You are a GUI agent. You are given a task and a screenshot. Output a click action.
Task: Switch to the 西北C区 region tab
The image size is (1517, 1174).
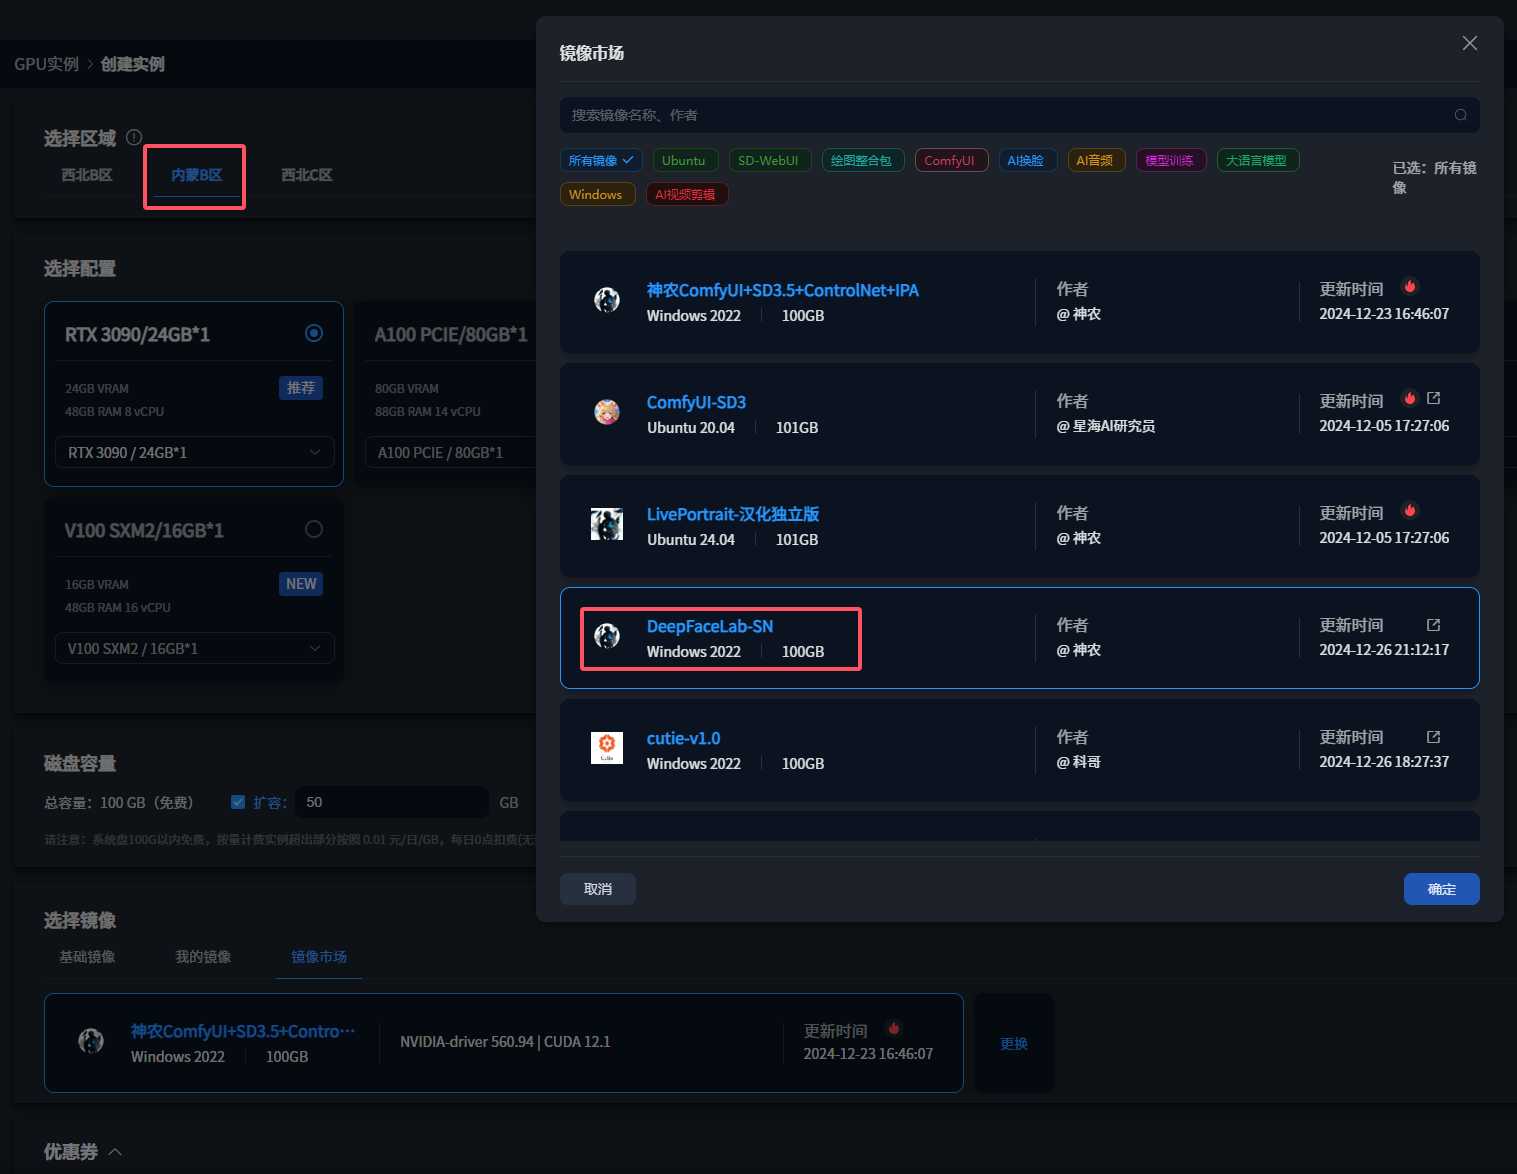click(x=306, y=175)
